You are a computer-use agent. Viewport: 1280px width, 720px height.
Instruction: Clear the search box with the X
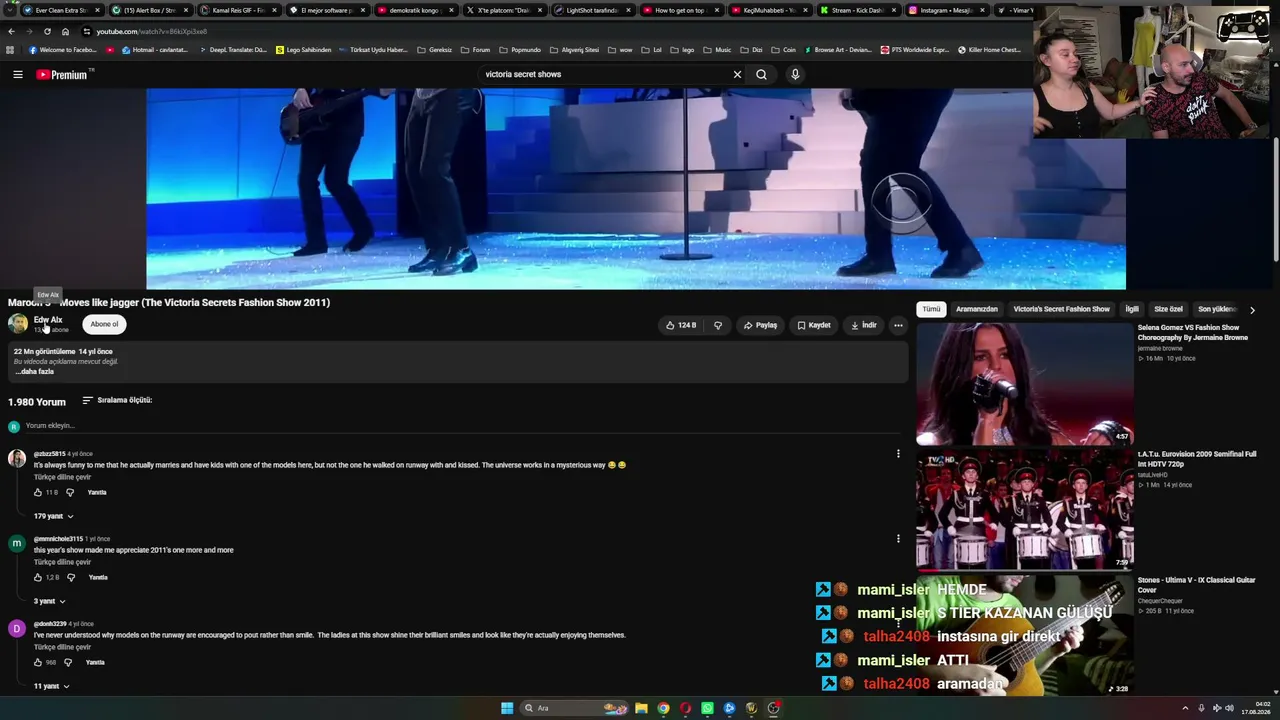(x=737, y=74)
